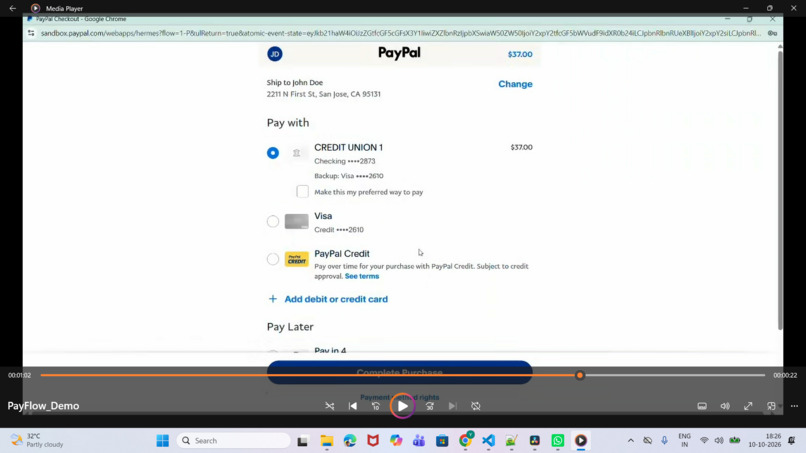Click the bank icon next to CREDIT UNION 1

(297, 153)
